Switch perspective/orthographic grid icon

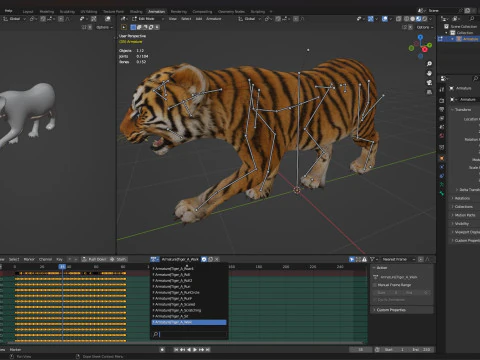click(x=429, y=92)
